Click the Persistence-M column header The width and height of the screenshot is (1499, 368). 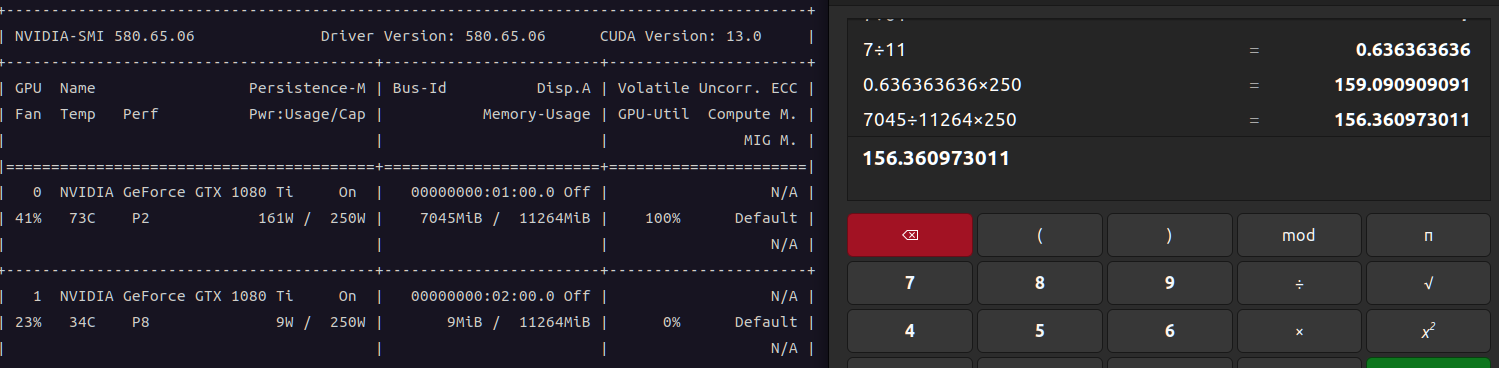click(307, 88)
